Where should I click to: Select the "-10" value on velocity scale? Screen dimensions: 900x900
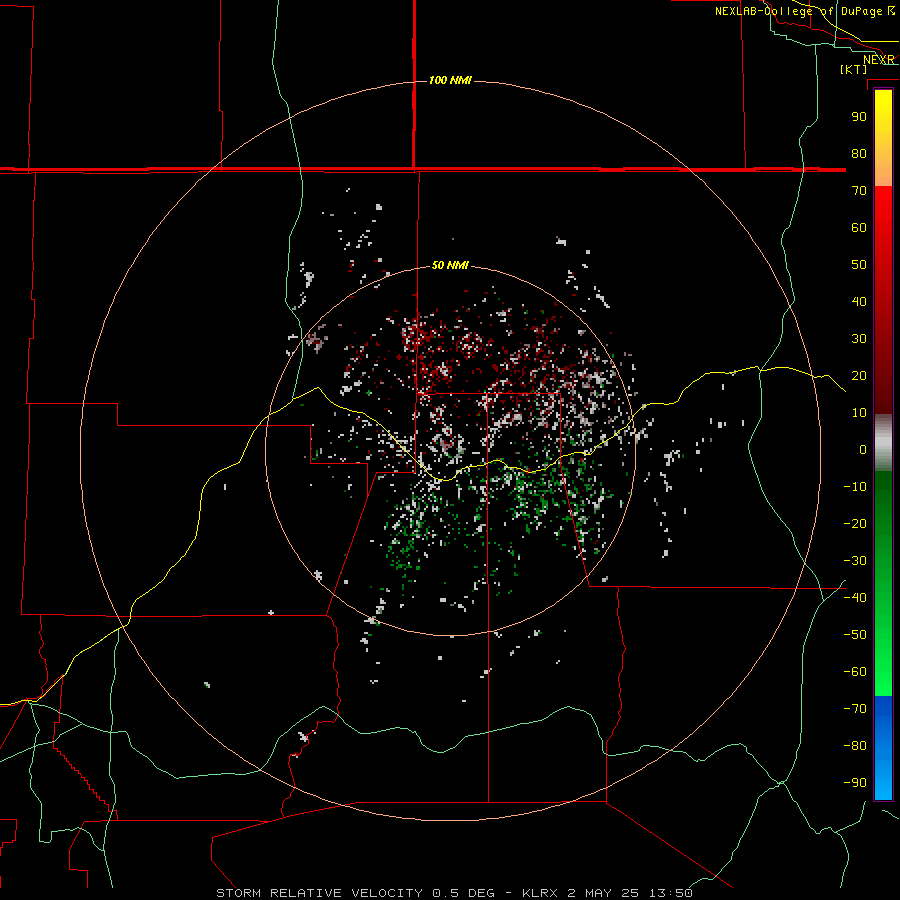tap(855, 487)
